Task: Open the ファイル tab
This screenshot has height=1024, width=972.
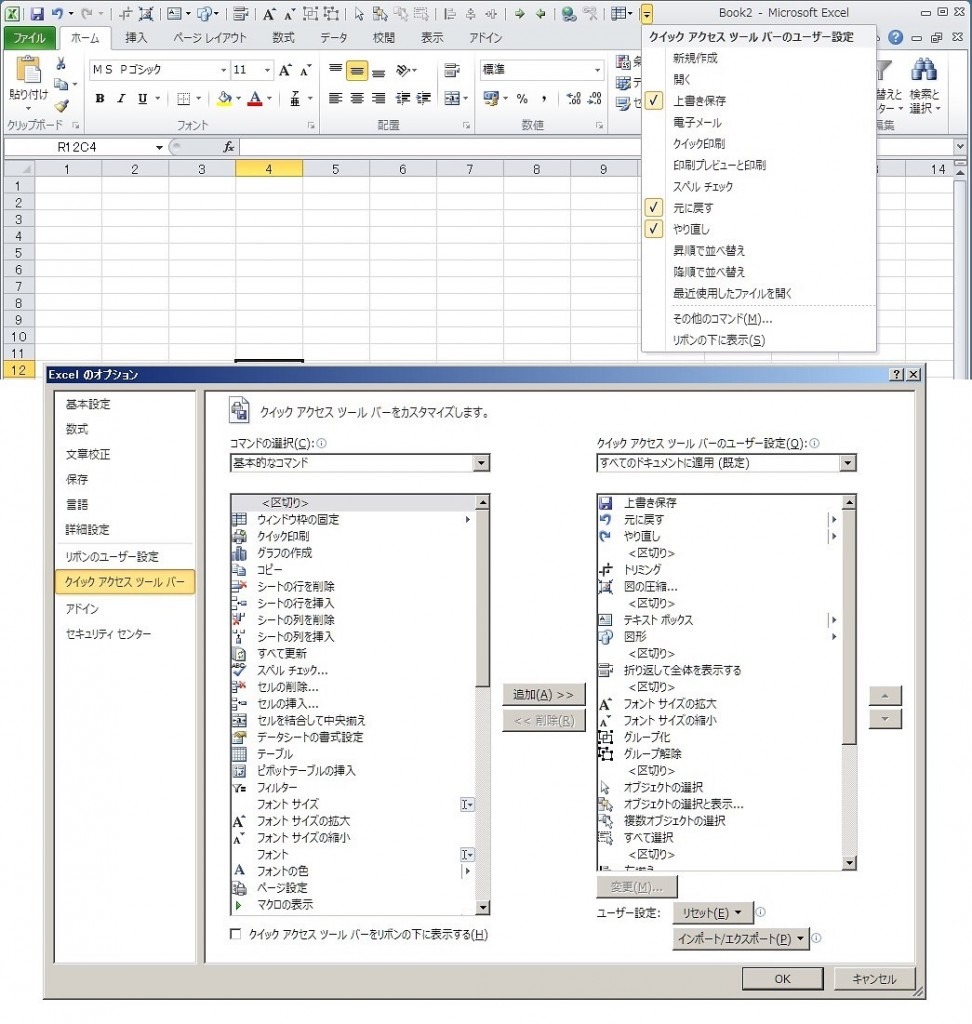Action: click(29, 38)
